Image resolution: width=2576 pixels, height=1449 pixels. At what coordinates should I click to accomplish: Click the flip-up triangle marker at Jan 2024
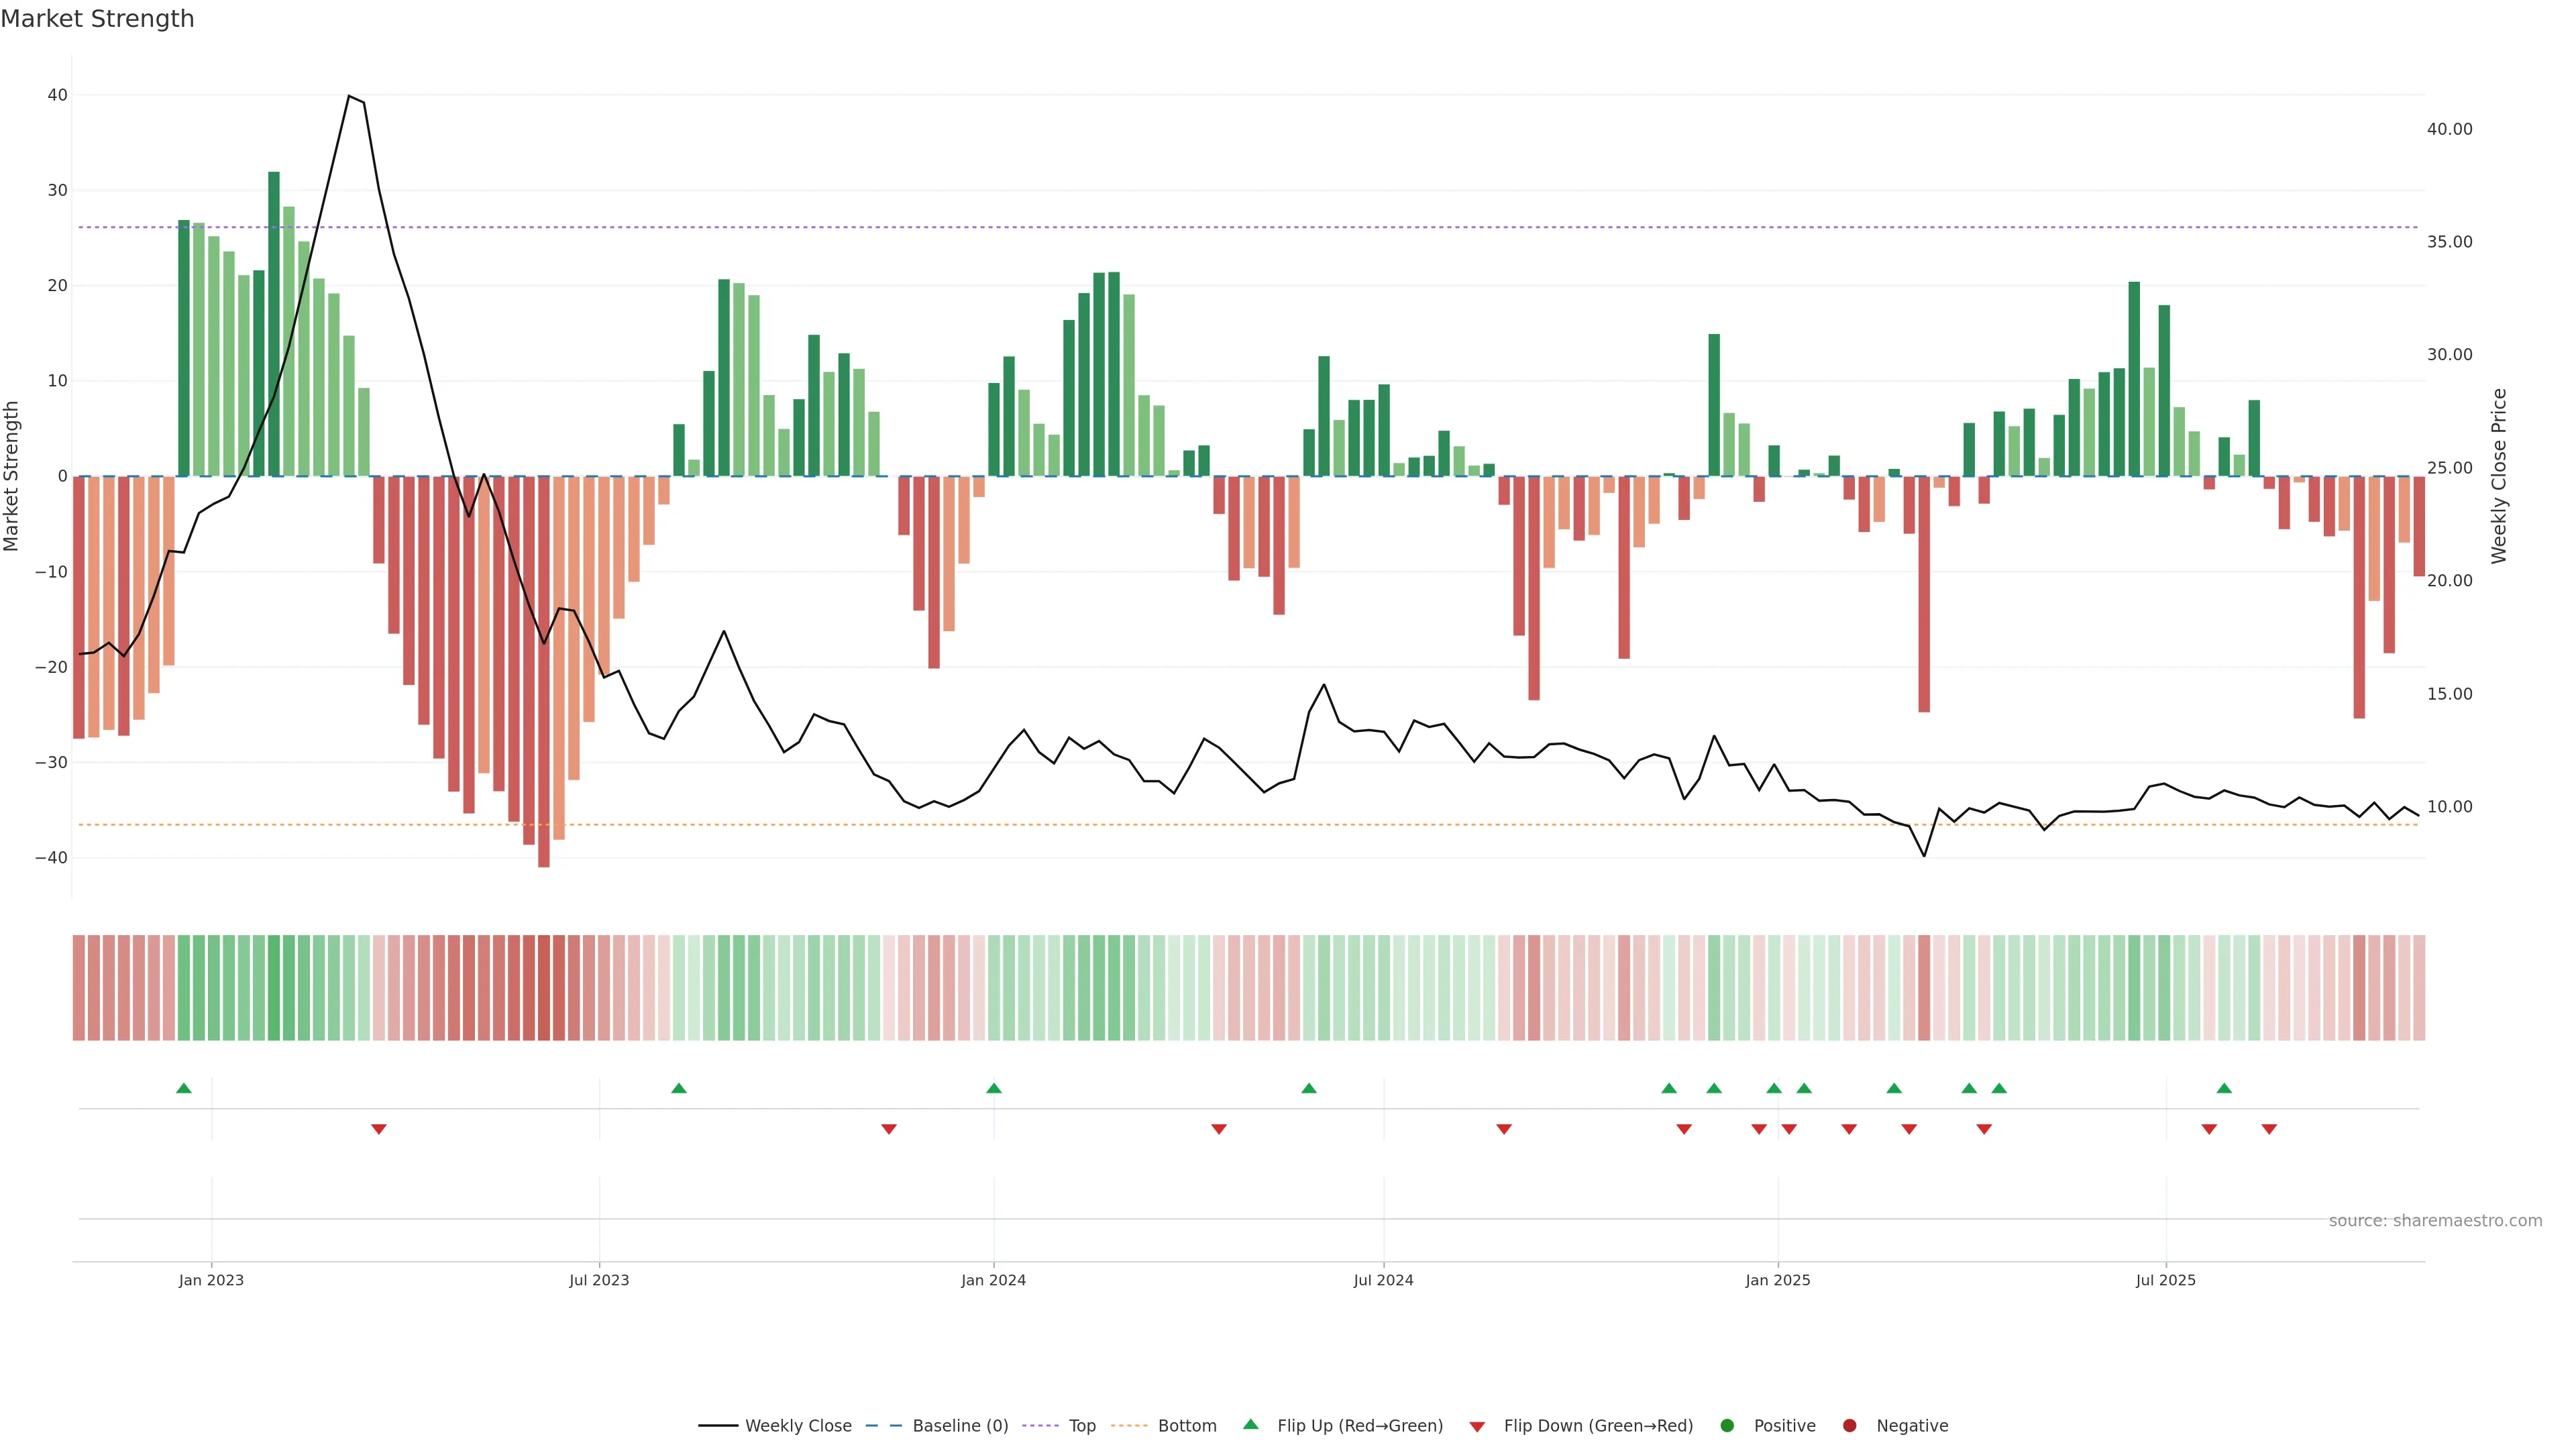(x=994, y=1088)
